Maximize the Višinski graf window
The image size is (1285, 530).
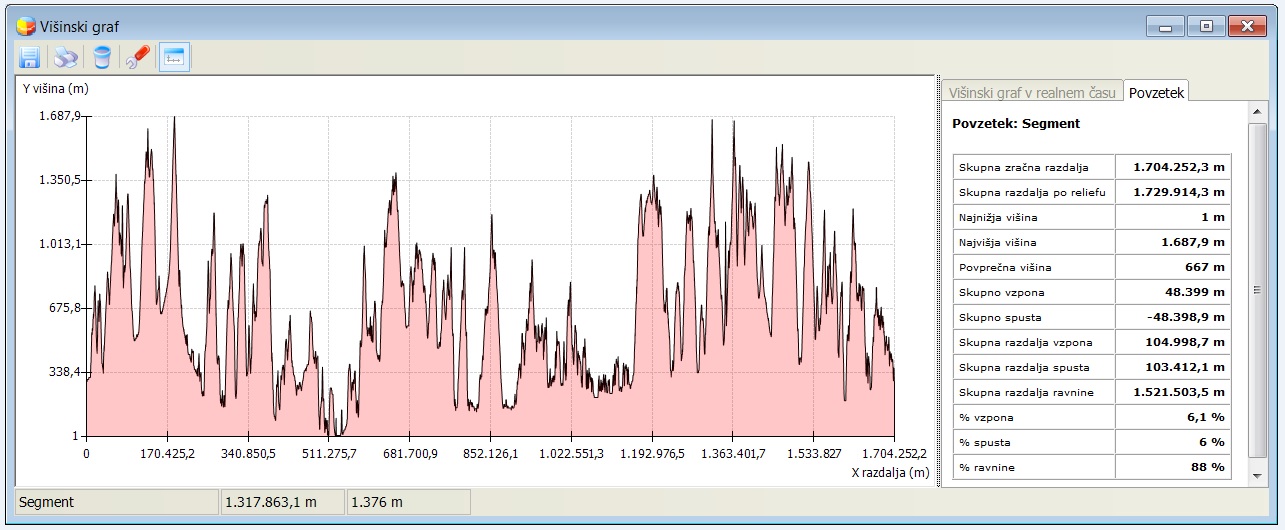1206,27
